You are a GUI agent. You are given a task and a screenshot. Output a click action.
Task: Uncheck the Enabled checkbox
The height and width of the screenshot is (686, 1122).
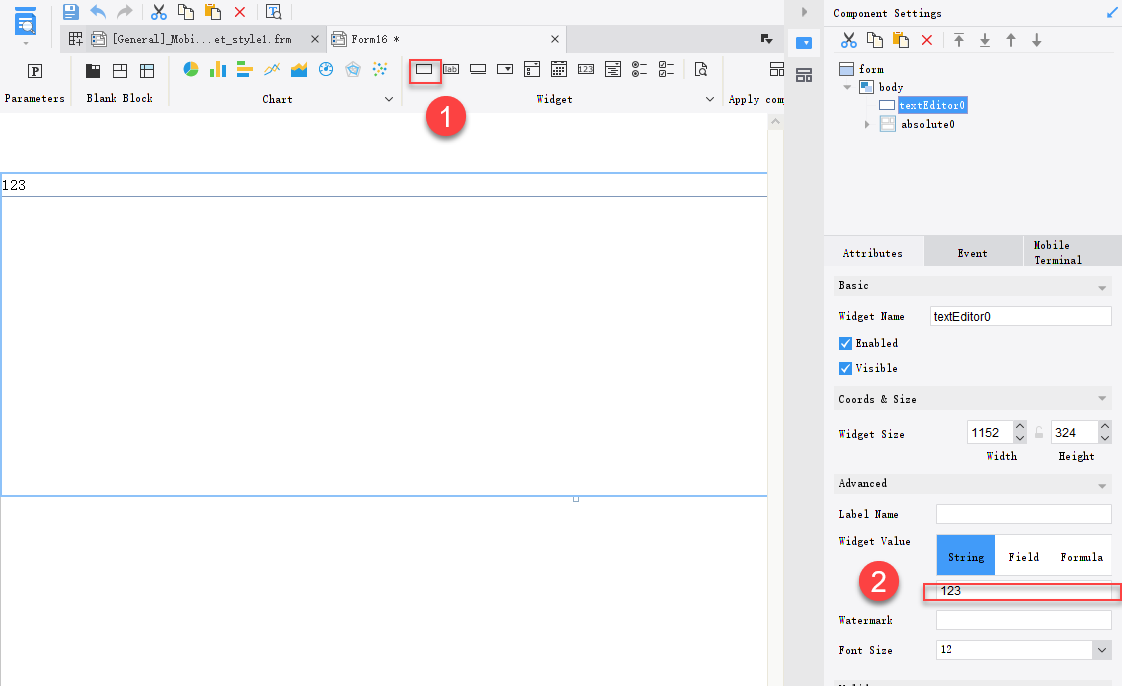click(x=845, y=343)
